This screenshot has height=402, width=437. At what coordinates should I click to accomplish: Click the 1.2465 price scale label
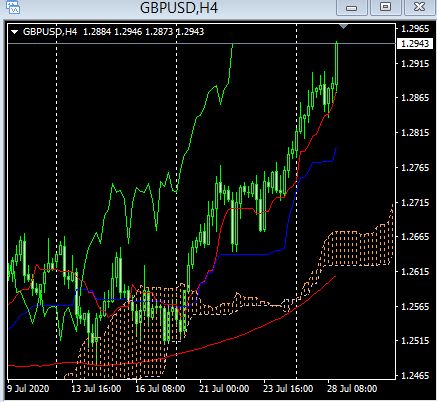coord(415,376)
